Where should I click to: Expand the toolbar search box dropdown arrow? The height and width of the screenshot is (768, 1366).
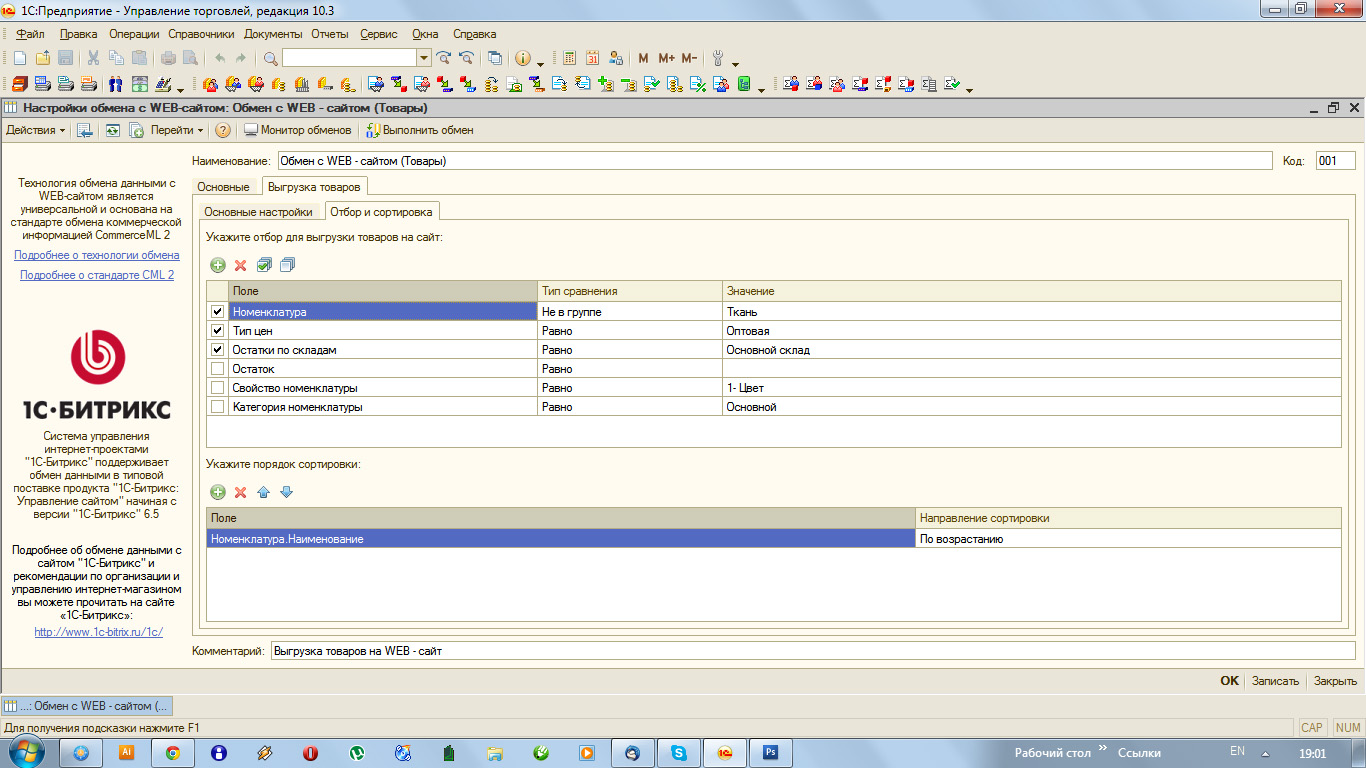(x=424, y=58)
